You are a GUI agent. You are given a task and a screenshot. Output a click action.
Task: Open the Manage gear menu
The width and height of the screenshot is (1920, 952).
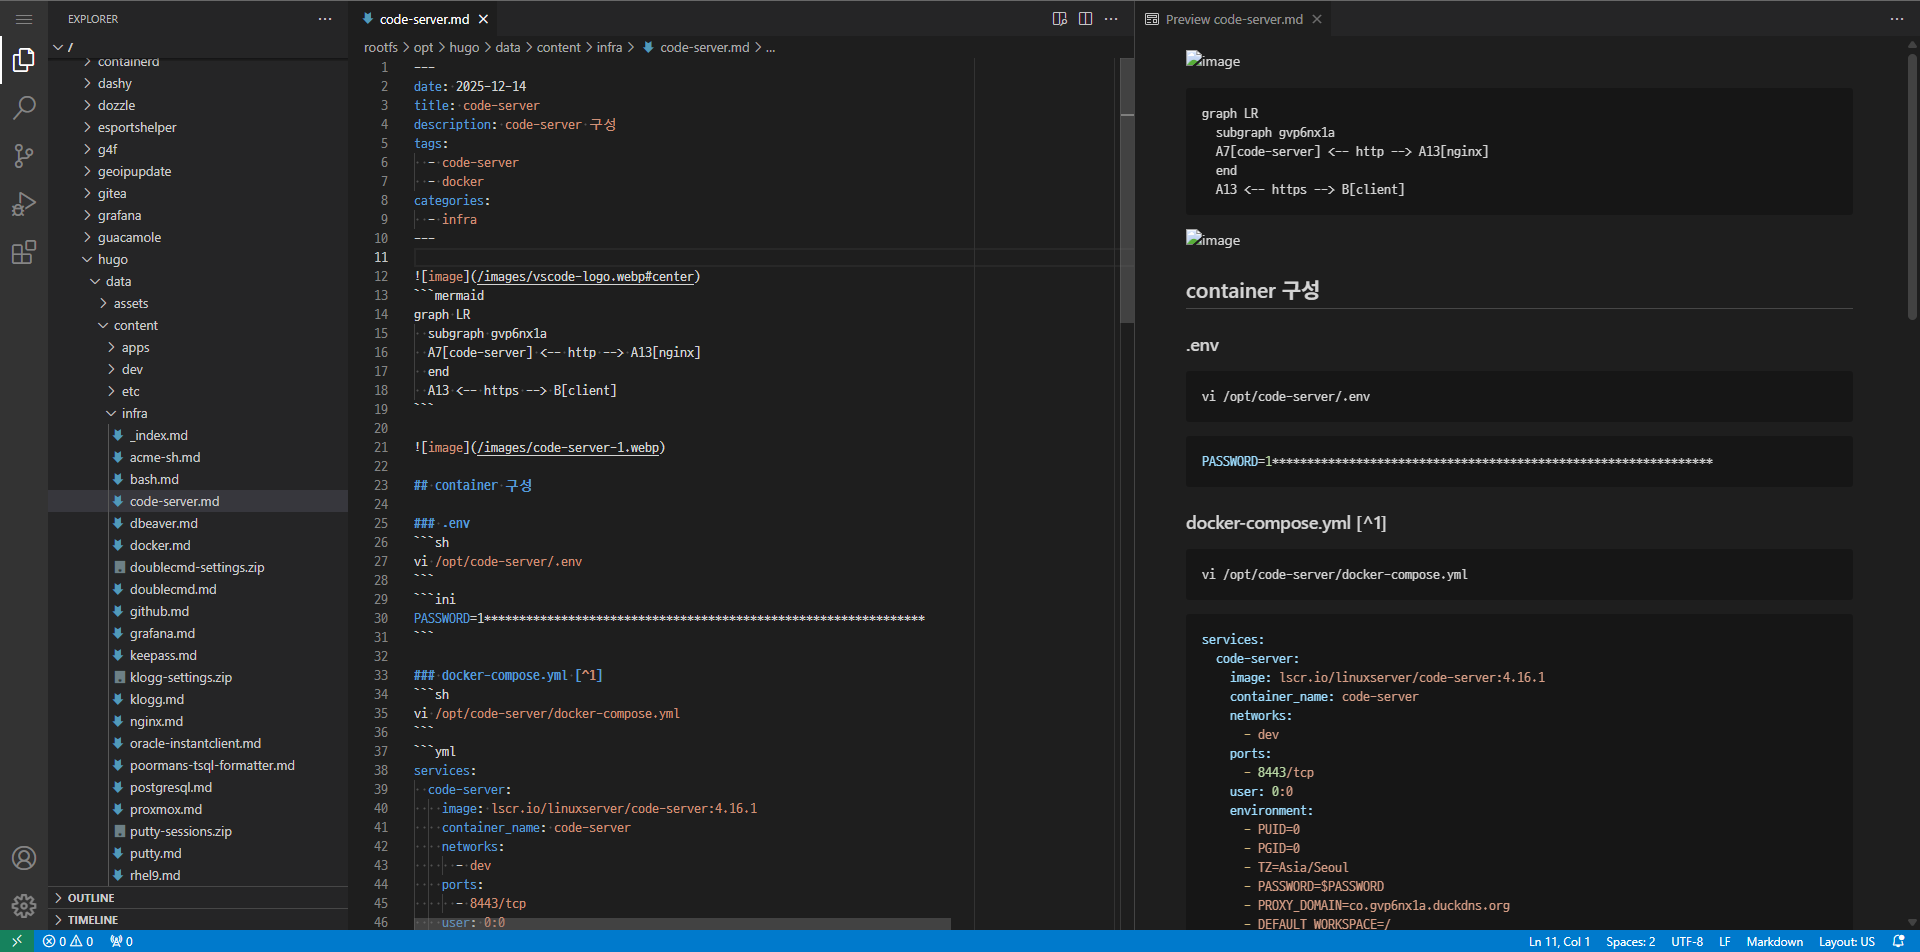coord(24,906)
